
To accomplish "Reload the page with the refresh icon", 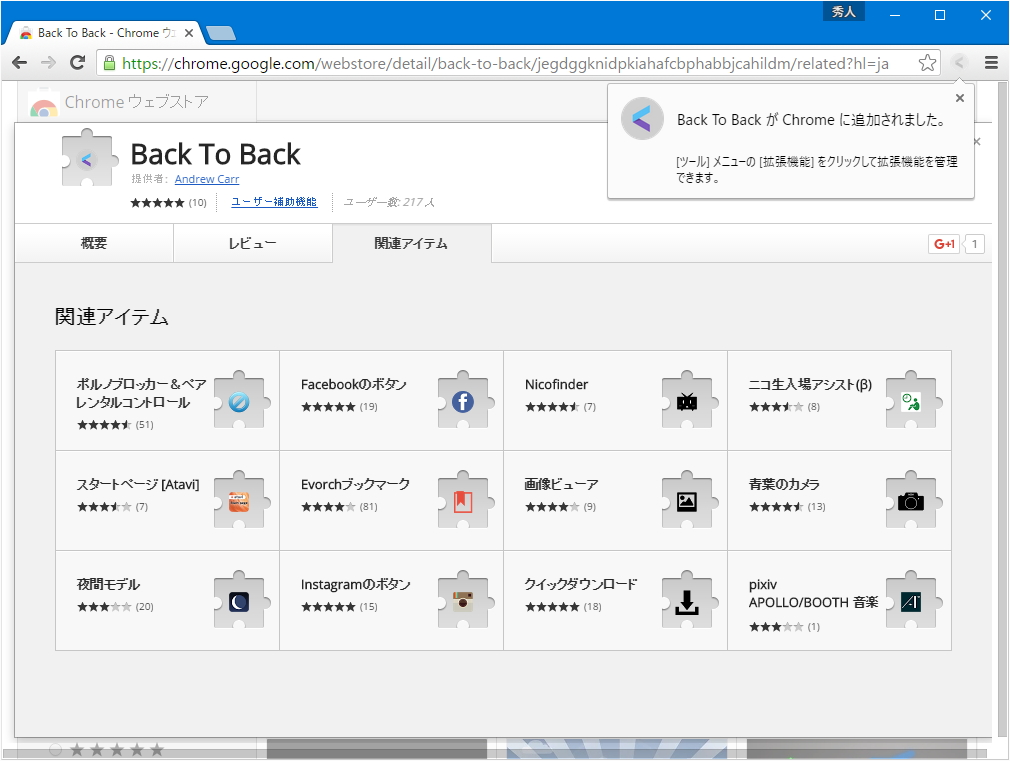I will tap(78, 62).
